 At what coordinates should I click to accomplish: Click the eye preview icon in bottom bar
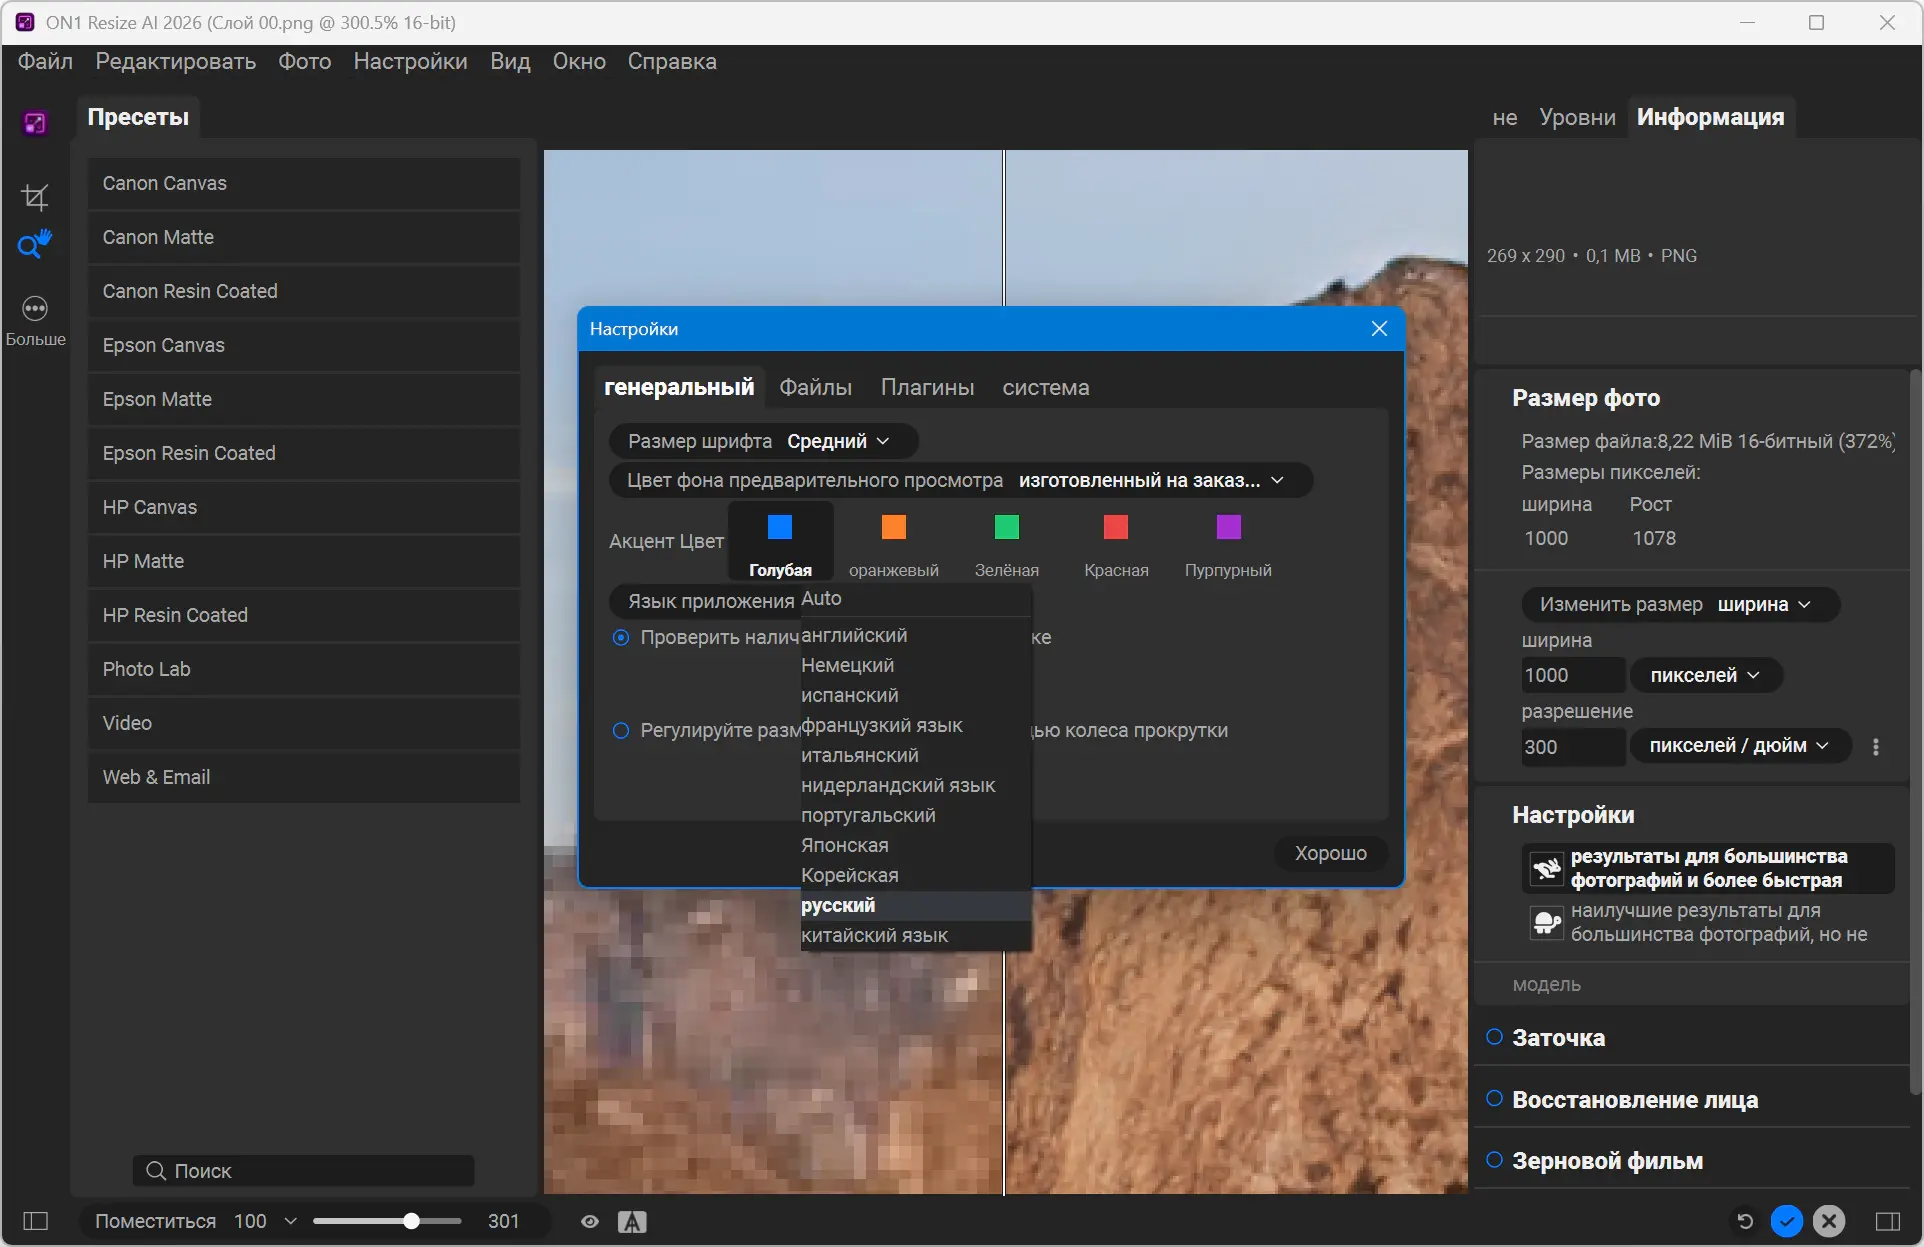[590, 1221]
